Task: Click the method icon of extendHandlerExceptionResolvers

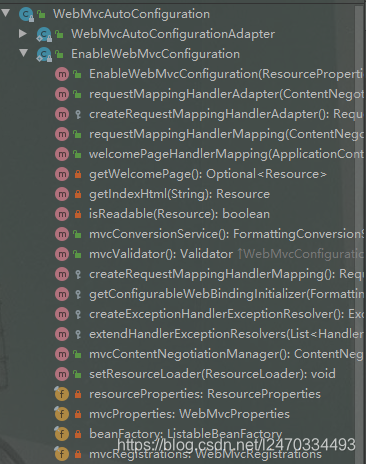Action: pos(62,334)
